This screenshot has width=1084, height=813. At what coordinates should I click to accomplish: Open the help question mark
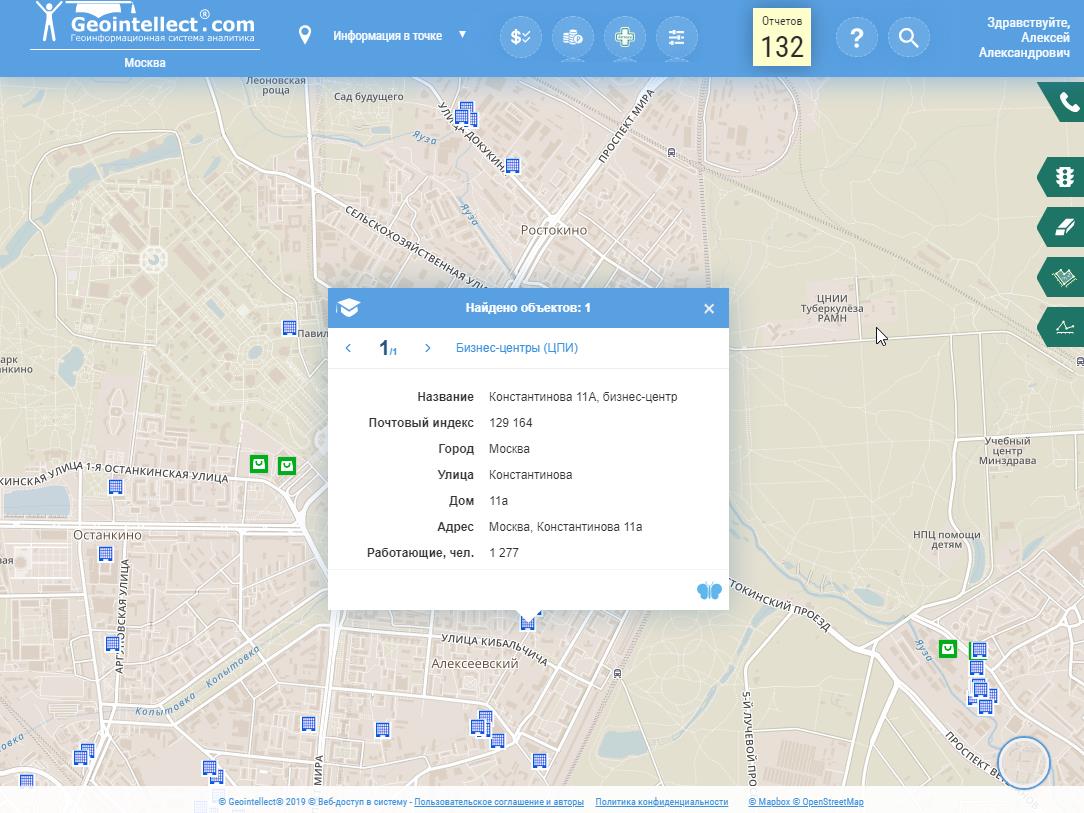[856, 38]
